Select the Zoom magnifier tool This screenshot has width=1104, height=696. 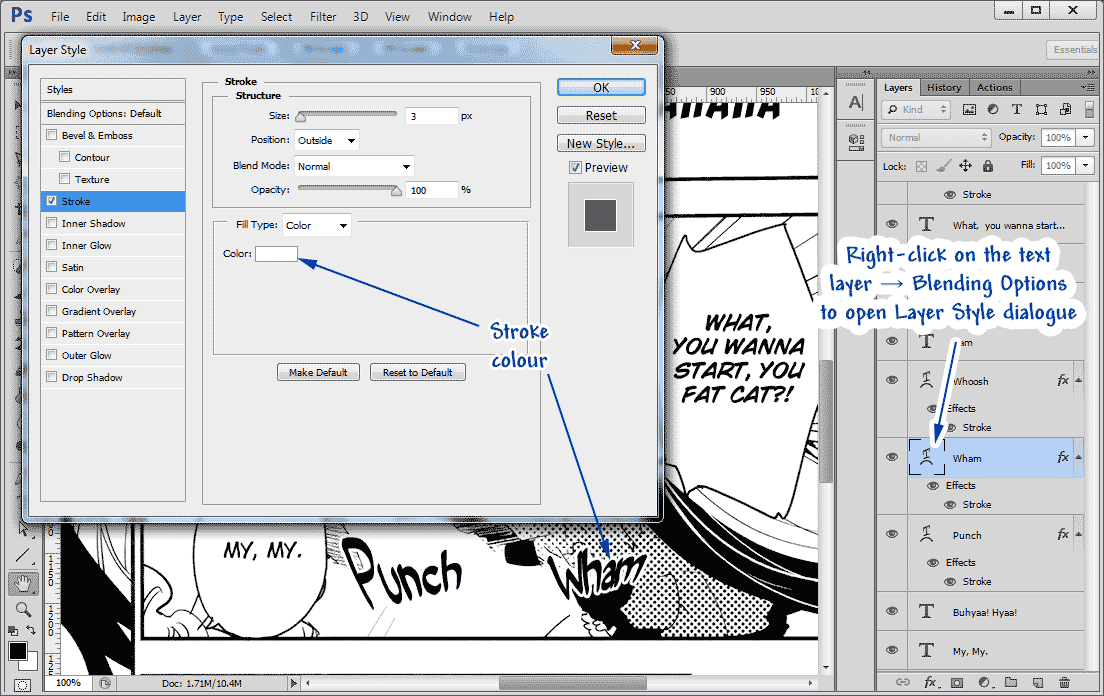pos(23,609)
